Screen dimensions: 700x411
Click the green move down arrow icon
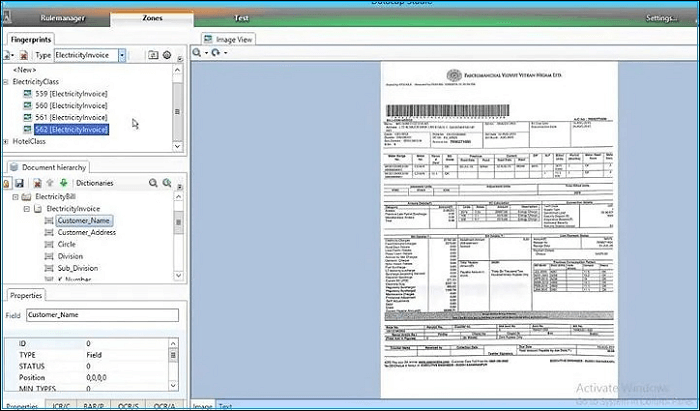point(63,183)
